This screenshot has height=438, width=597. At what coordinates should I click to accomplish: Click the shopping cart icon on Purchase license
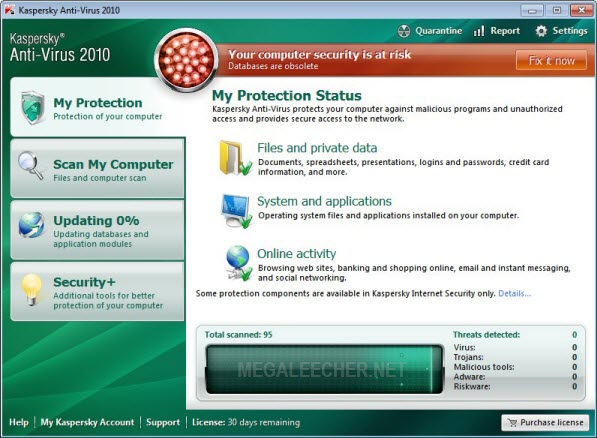(x=512, y=423)
